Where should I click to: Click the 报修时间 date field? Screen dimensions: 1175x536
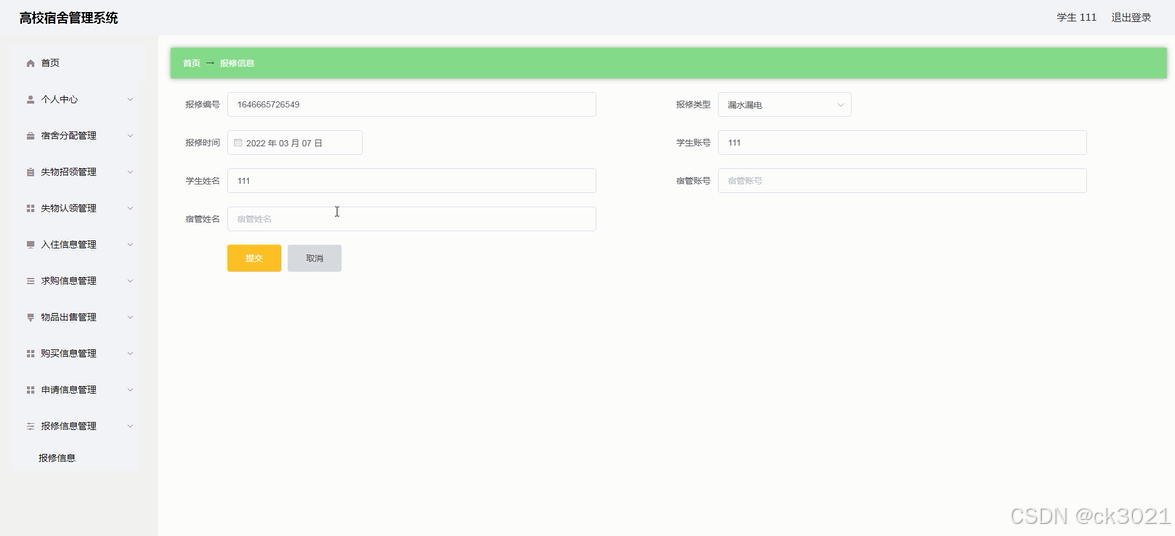[294, 142]
